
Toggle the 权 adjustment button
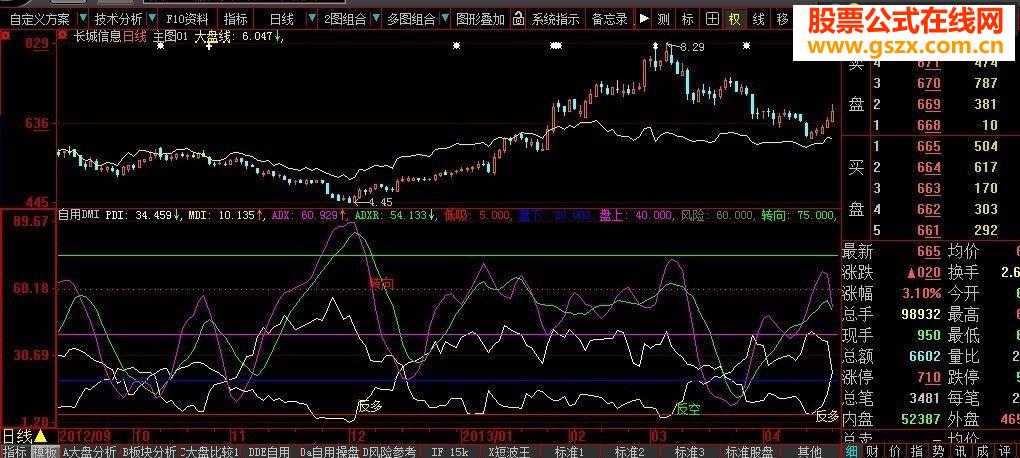tap(734, 19)
